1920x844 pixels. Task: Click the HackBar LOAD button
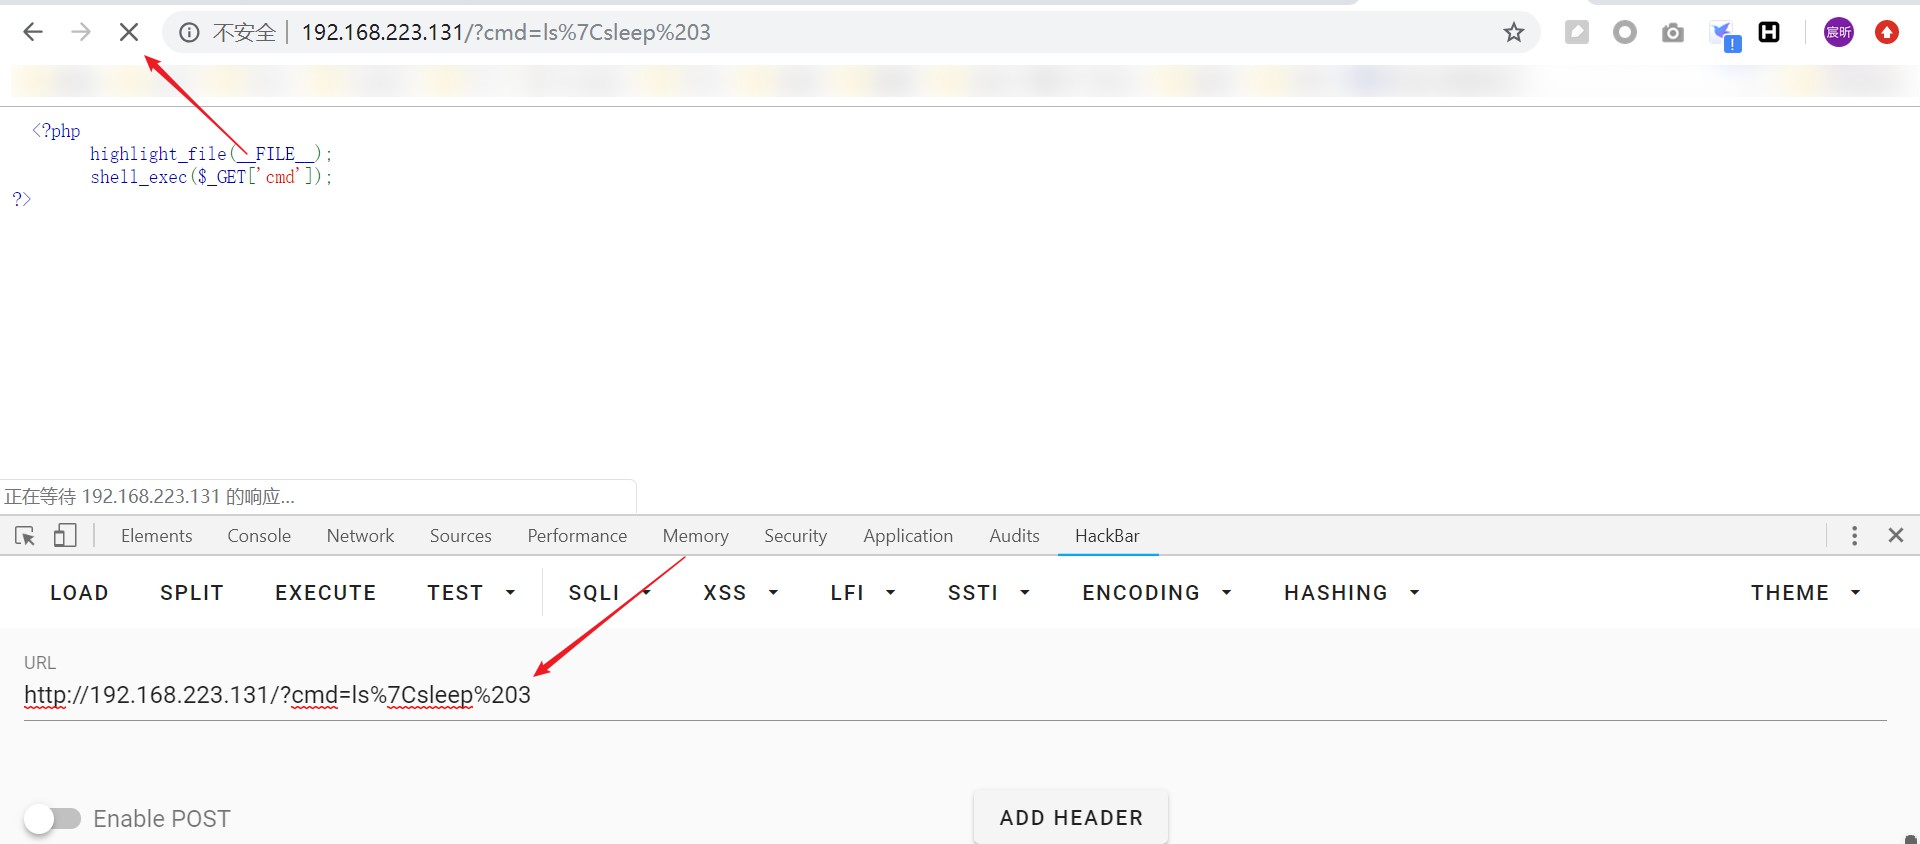click(79, 593)
